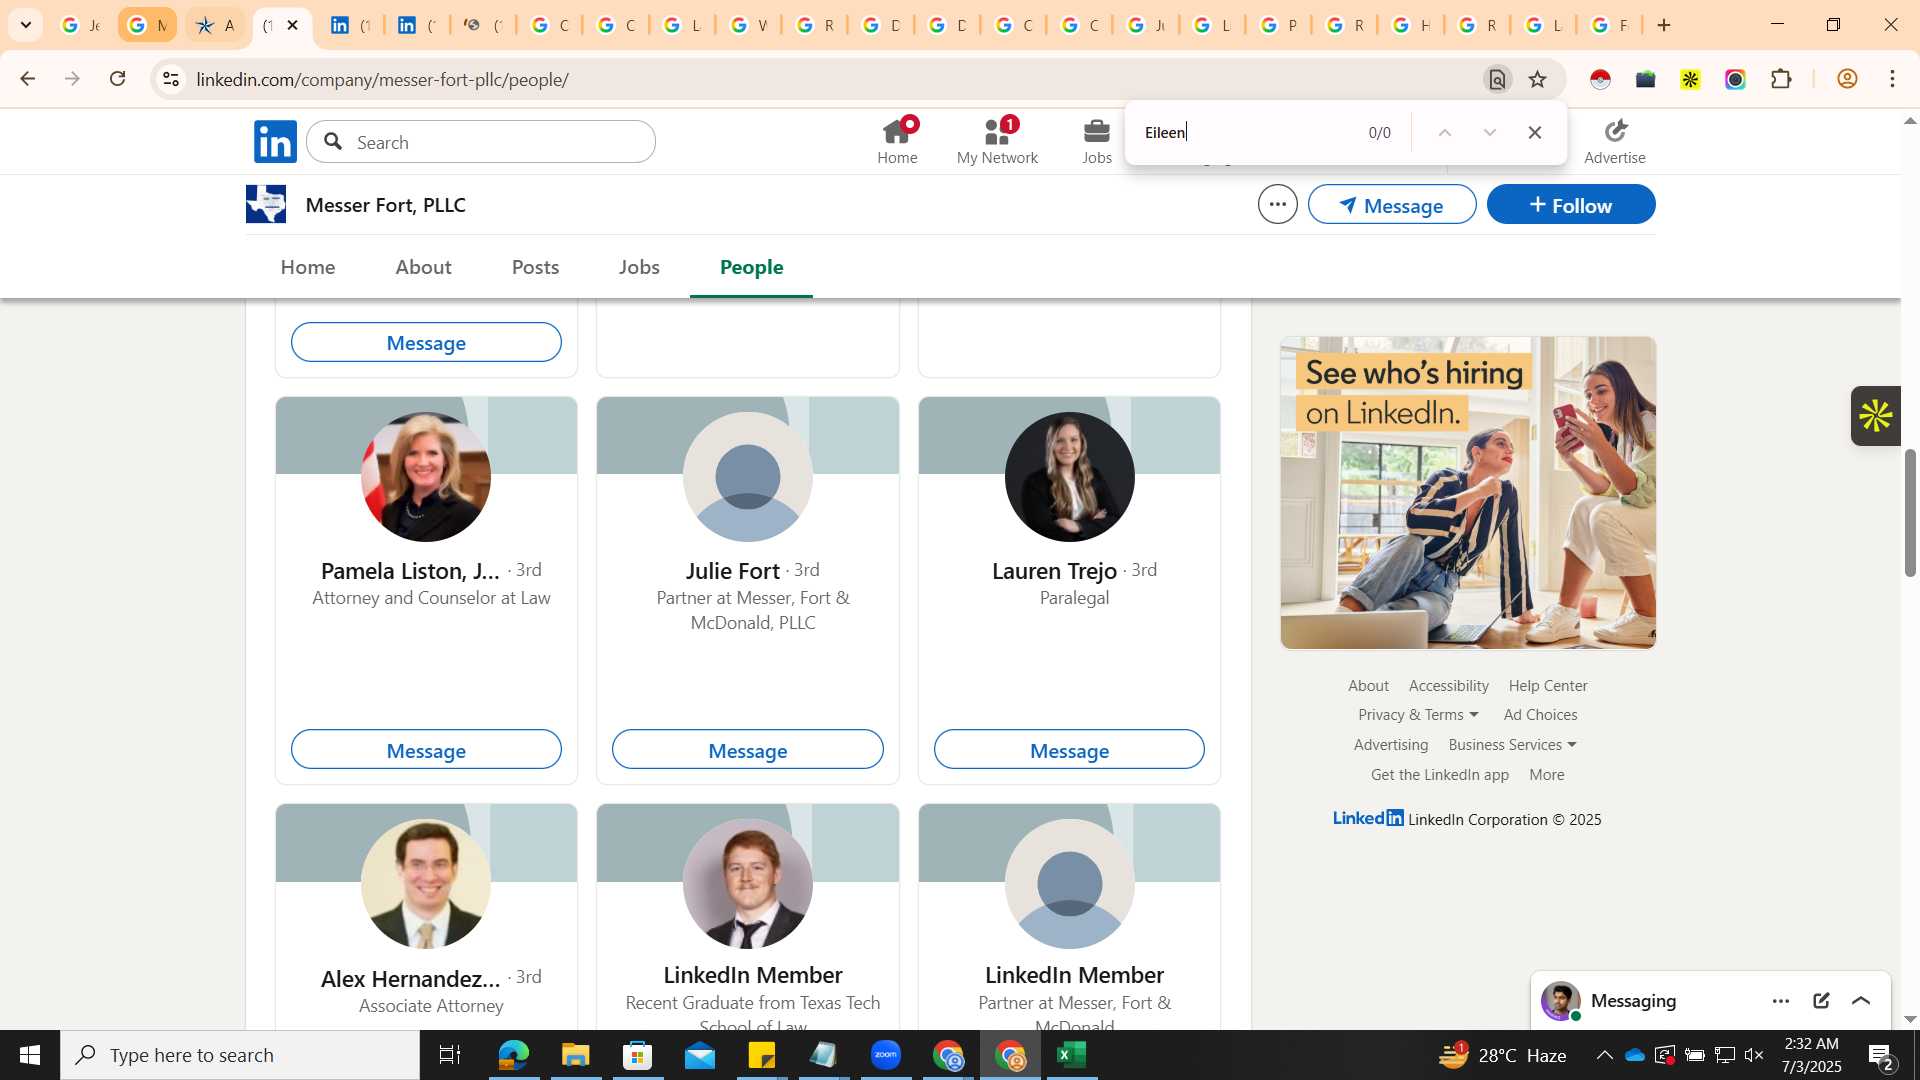Switch to company Home tab
1920x1080 pixels.
(308, 267)
